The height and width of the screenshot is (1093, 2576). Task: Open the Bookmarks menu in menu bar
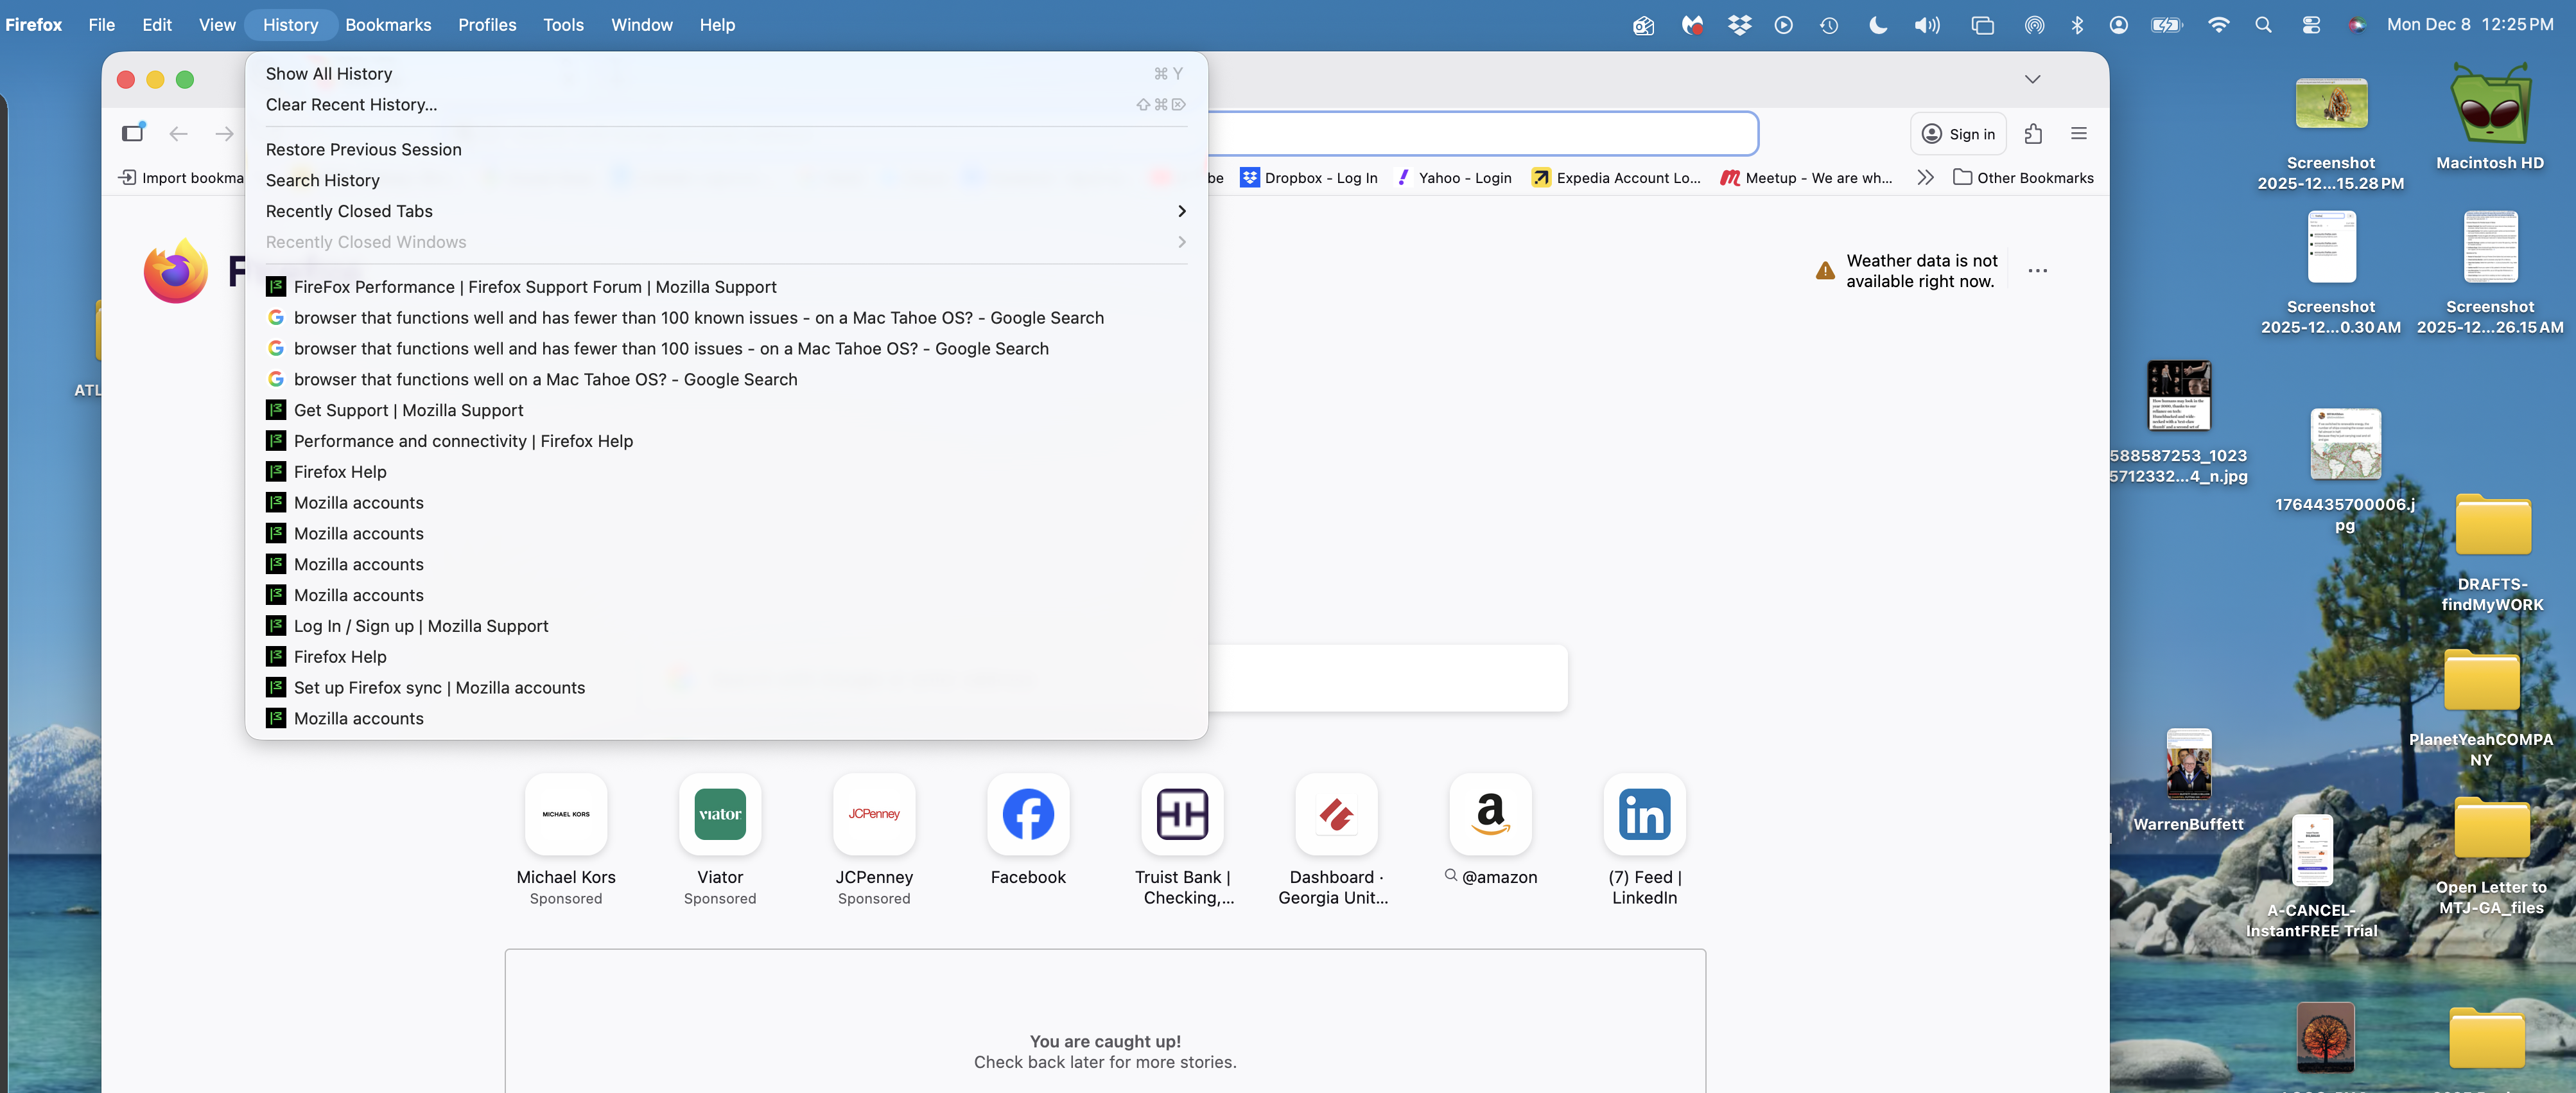coord(388,25)
